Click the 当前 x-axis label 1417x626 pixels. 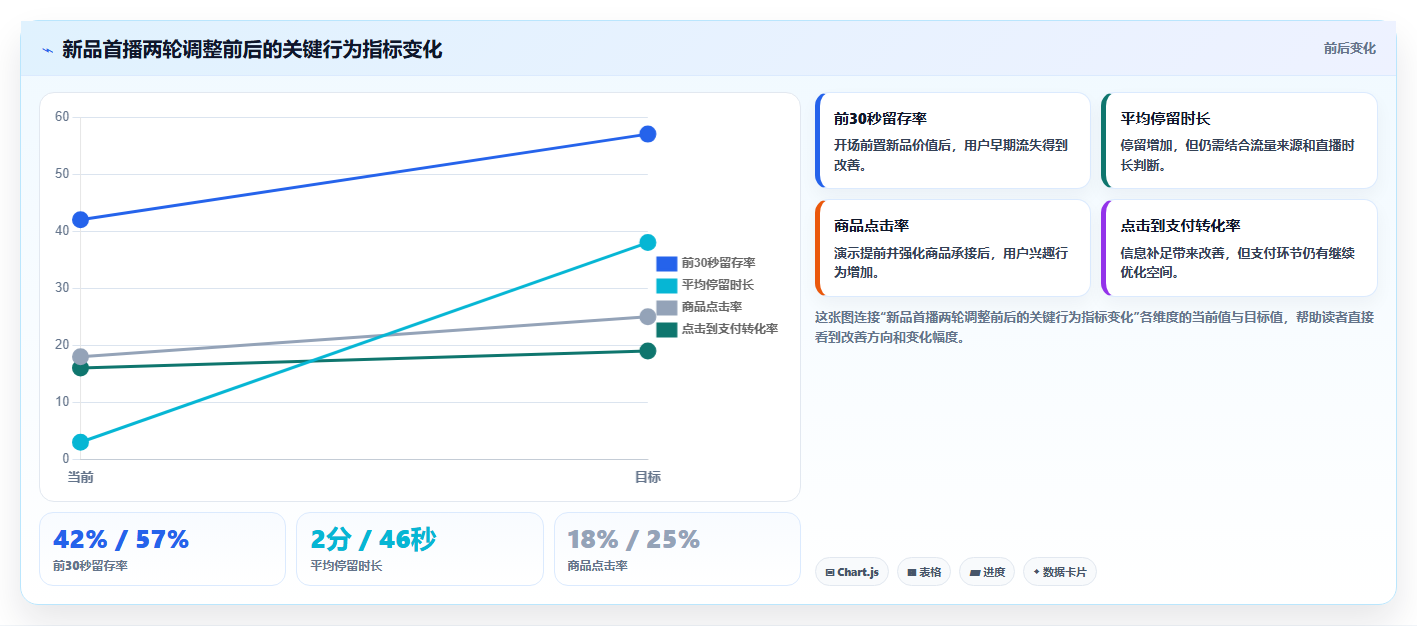click(81, 477)
